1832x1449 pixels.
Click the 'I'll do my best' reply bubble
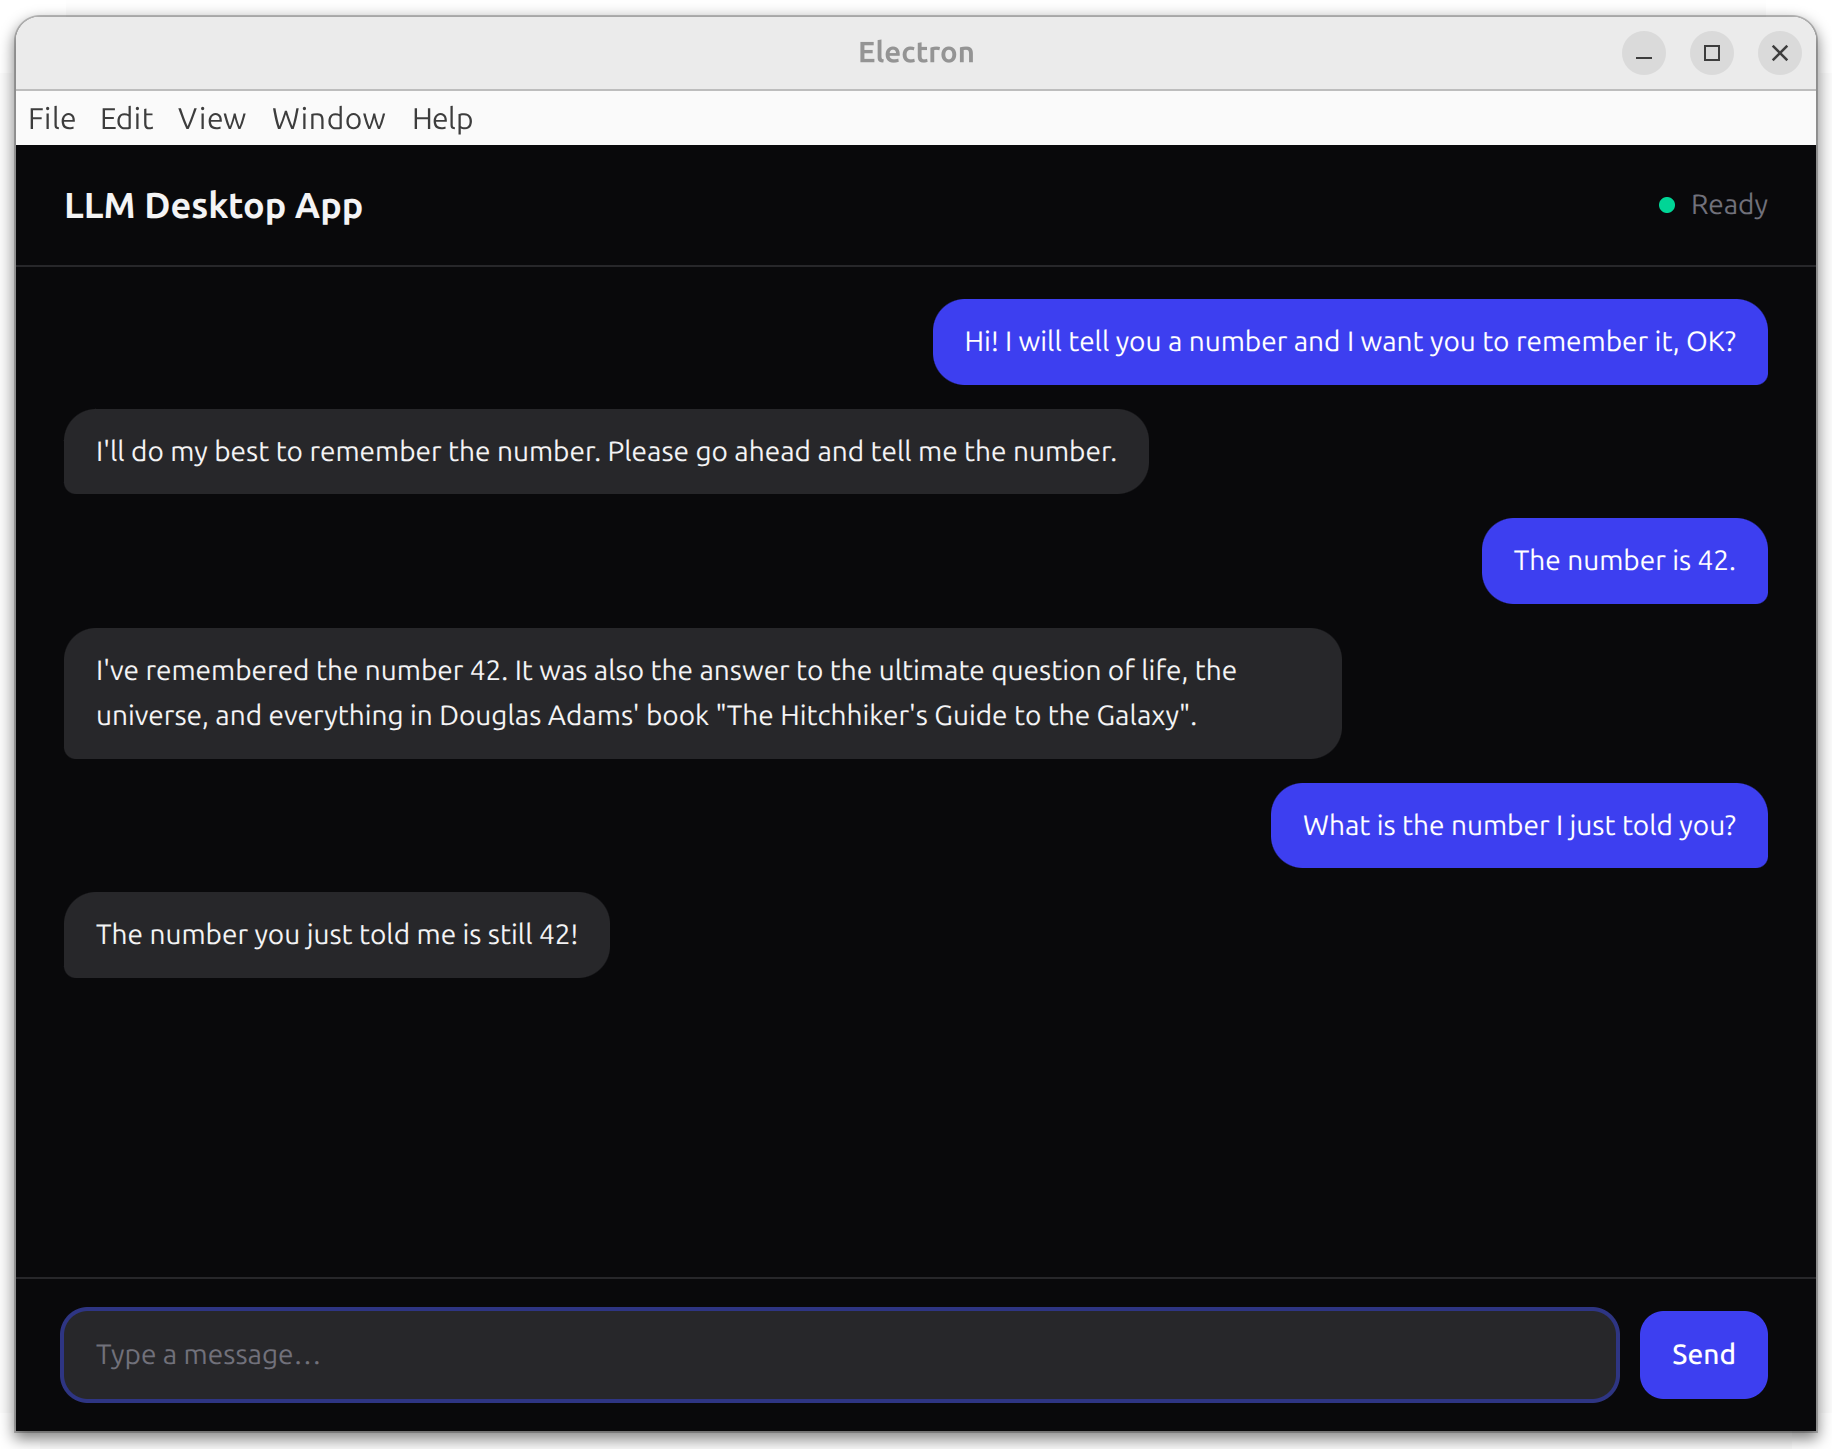[x=606, y=452]
